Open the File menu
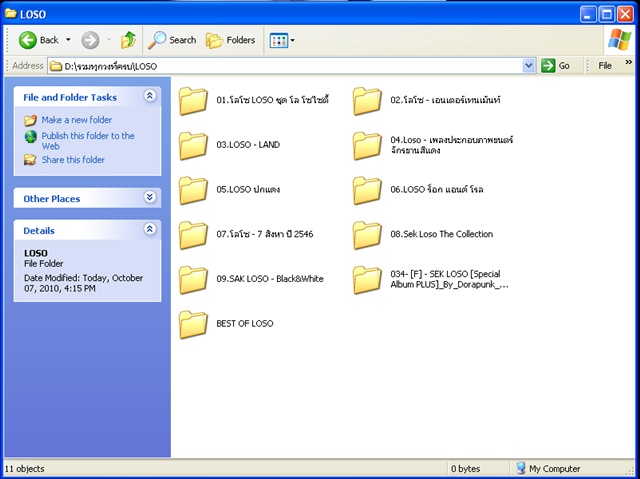Viewport: 640px width, 479px height. tap(605, 66)
